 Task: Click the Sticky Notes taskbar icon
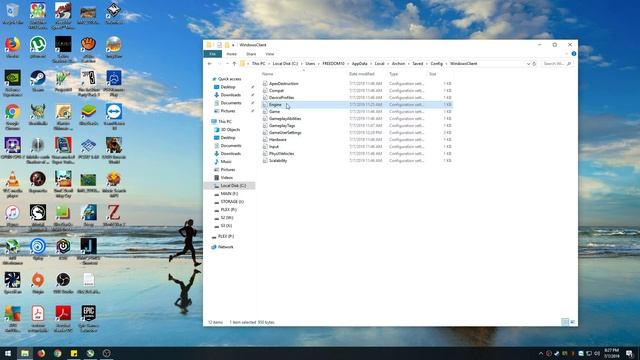74,353
